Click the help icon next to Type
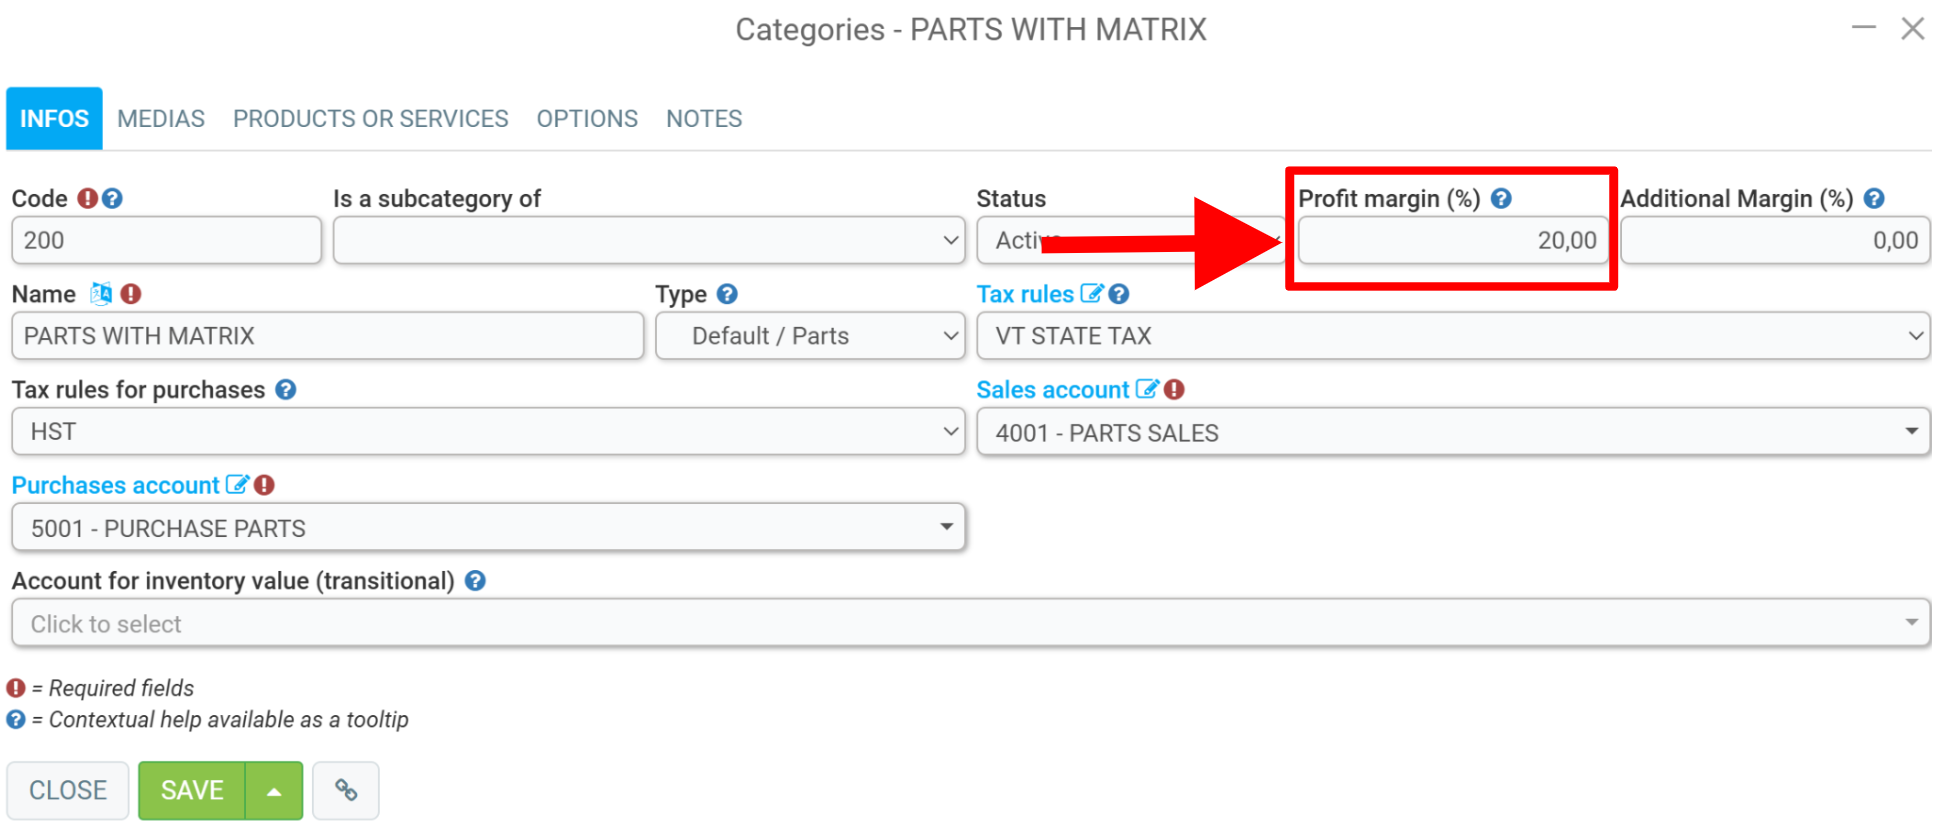This screenshot has height=827, width=1936. [727, 294]
